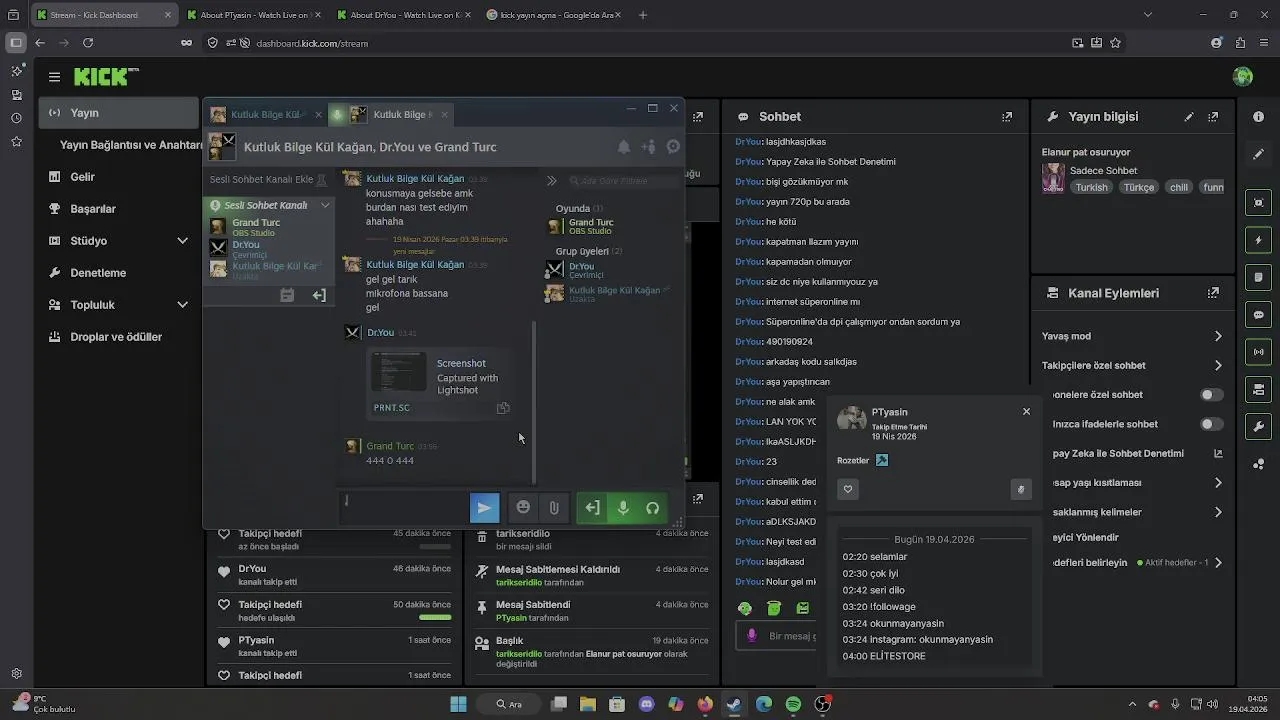Open 'pay Zeka ile Sohbet Denetimi' link
The image size is (1280, 720).
[x=1118, y=453]
